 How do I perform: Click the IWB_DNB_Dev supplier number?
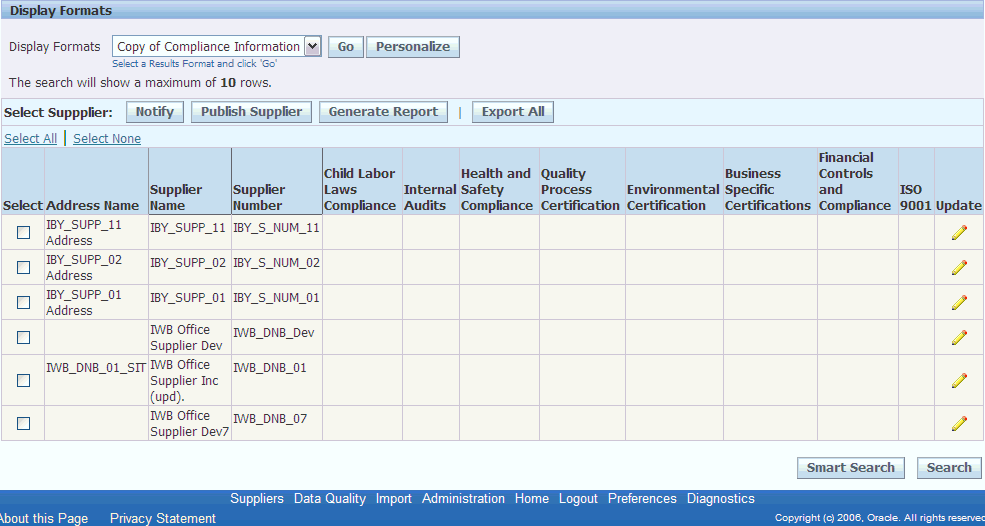[273, 333]
